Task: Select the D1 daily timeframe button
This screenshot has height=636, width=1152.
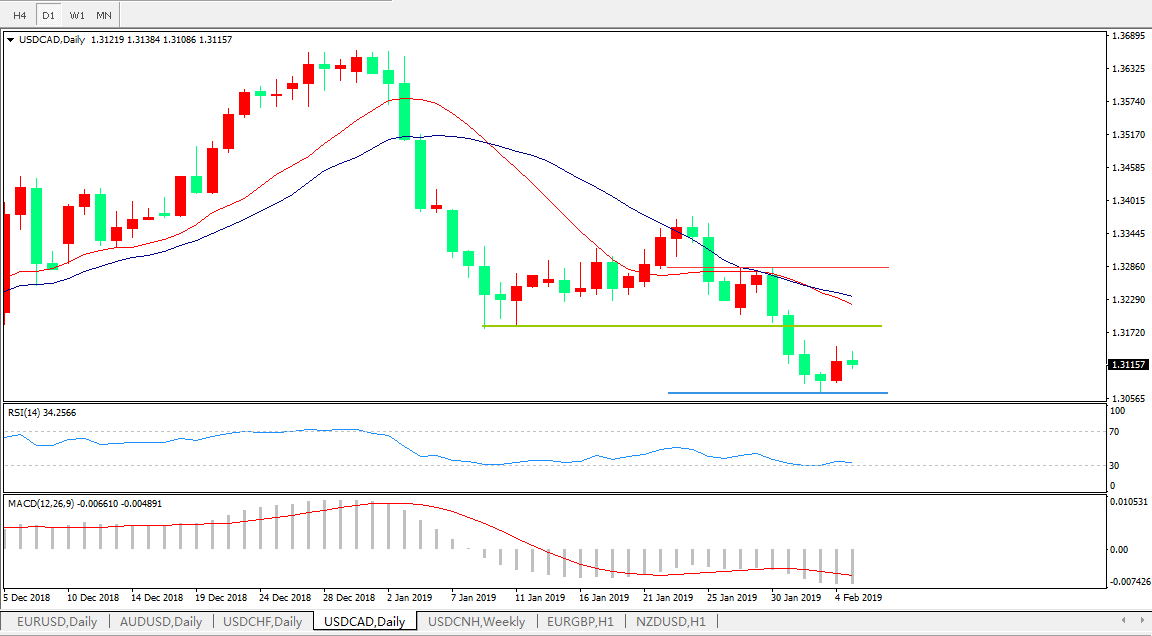Action: (x=48, y=16)
